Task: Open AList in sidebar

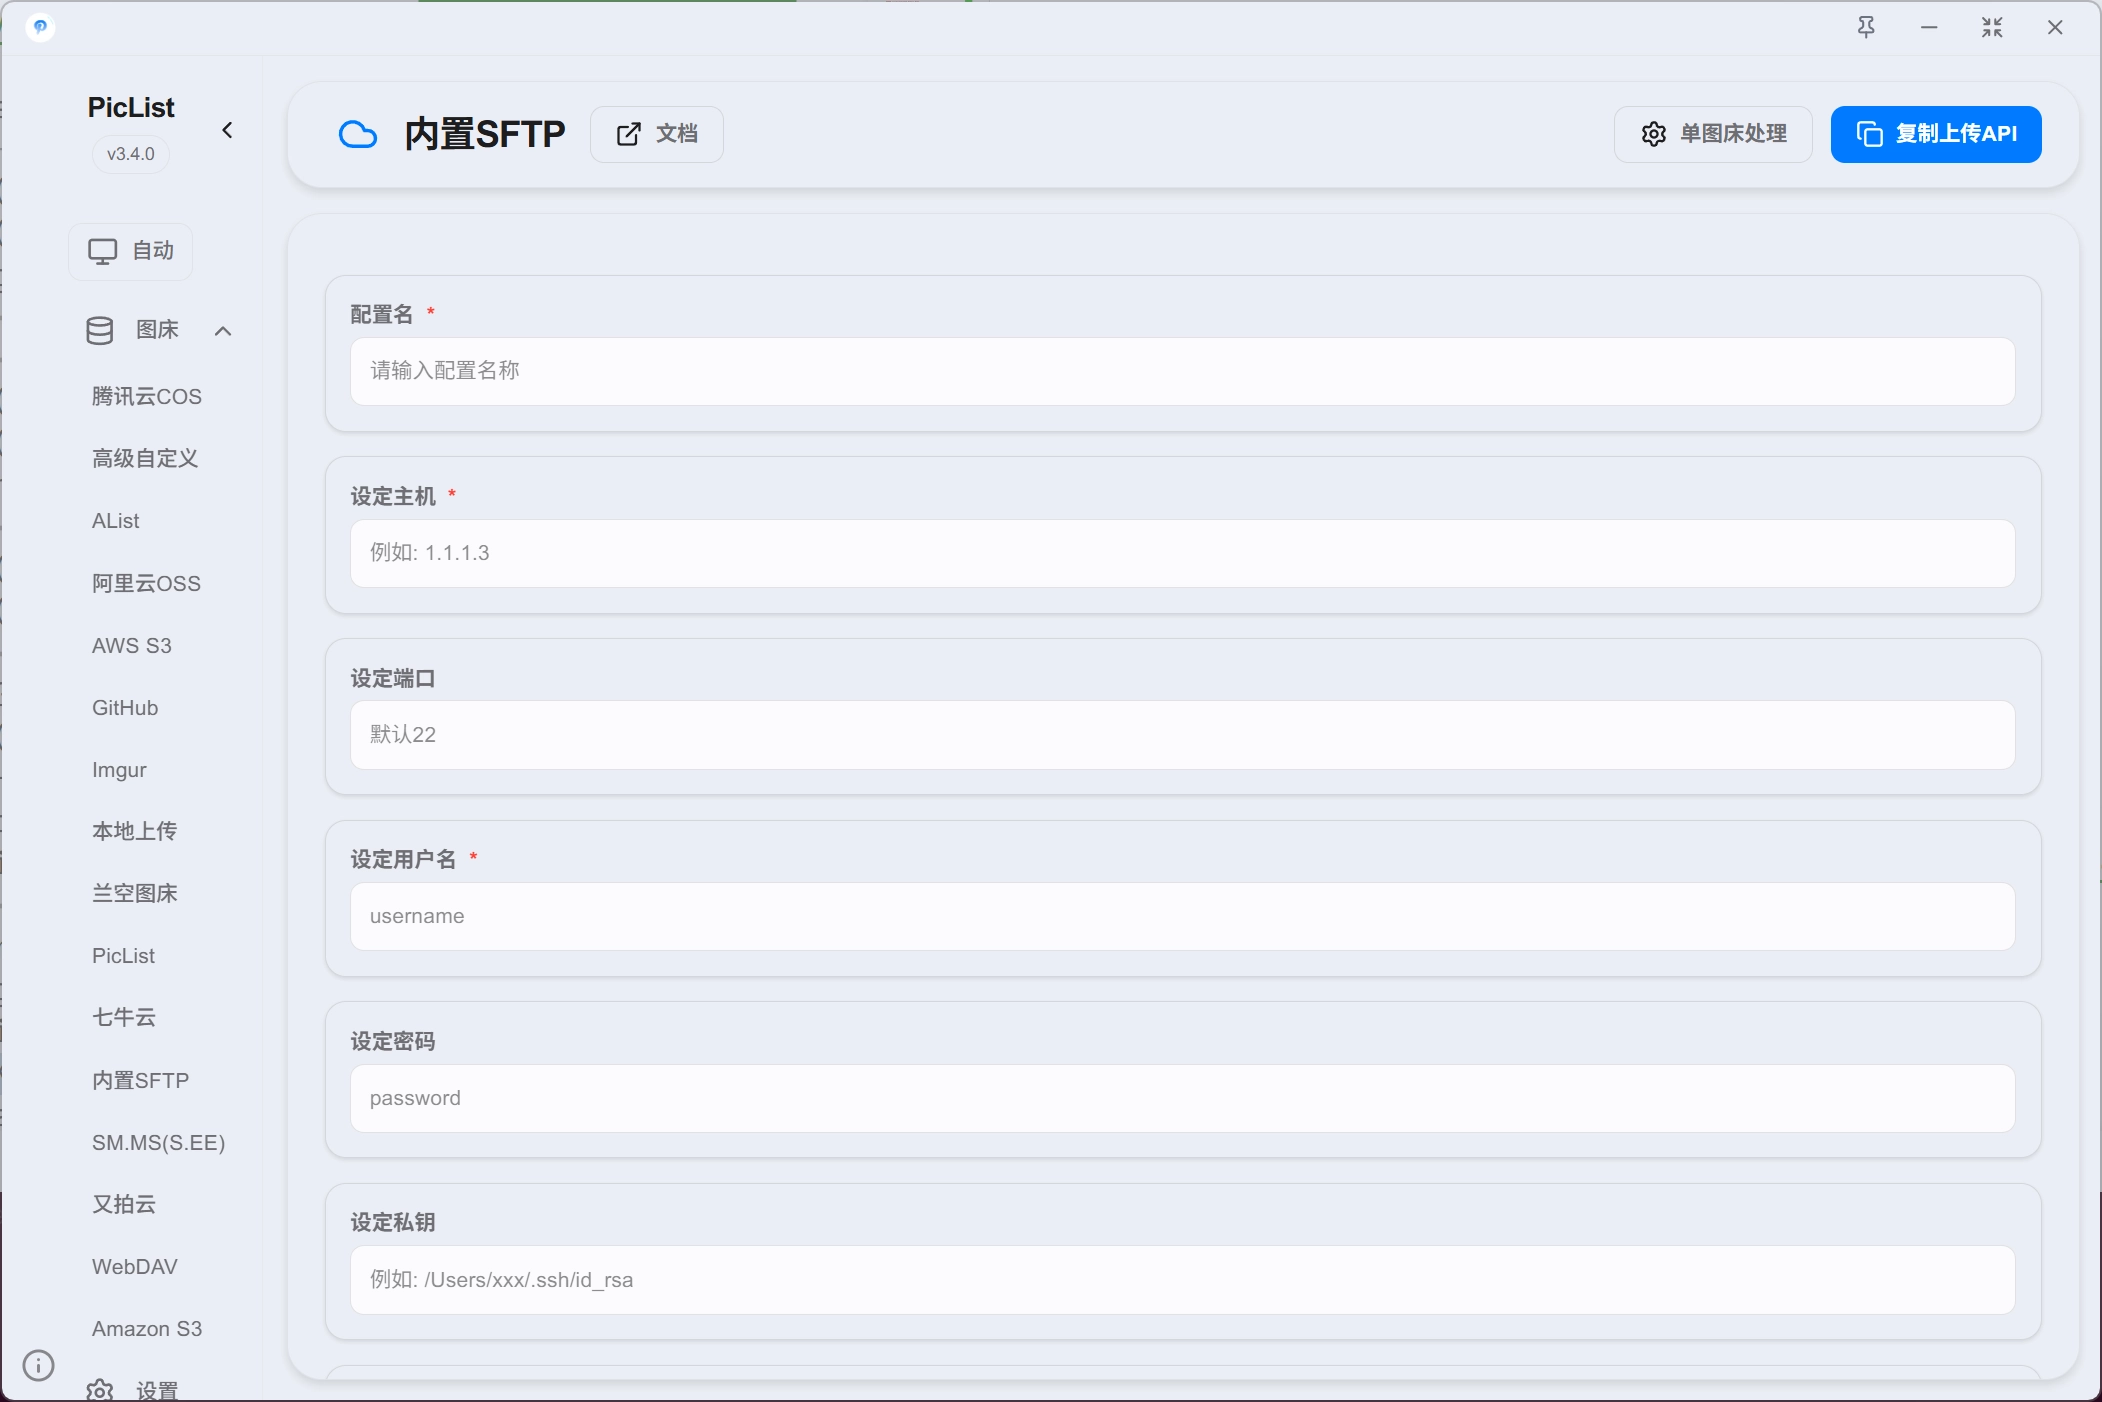Action: [116, 521]
